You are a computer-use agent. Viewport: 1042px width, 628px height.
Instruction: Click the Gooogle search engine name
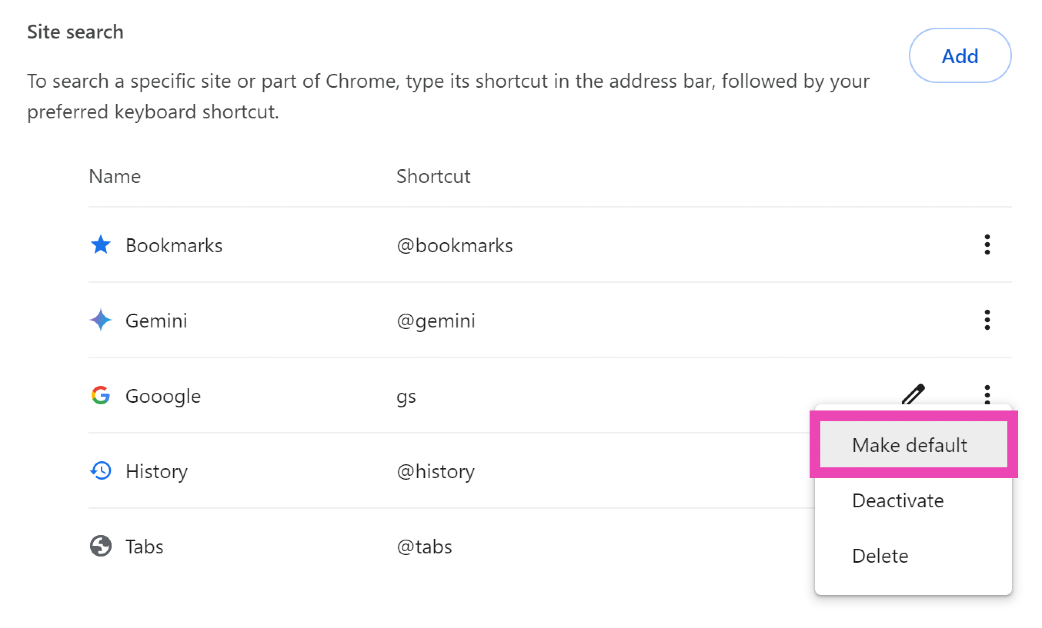click(163, 396)
